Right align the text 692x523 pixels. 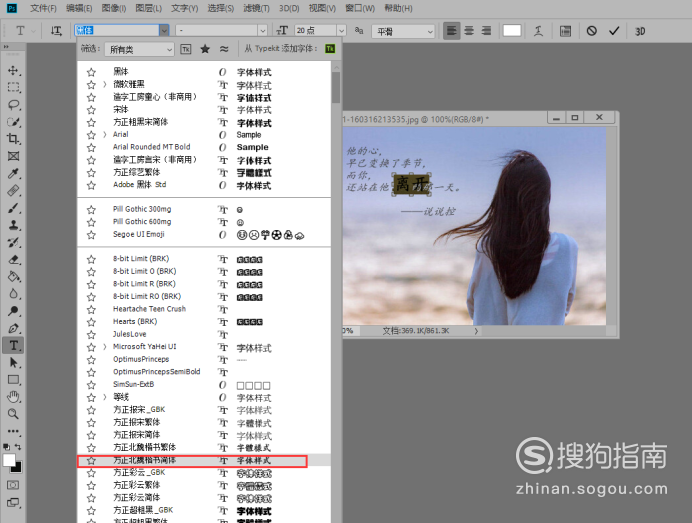coord(486,31)
